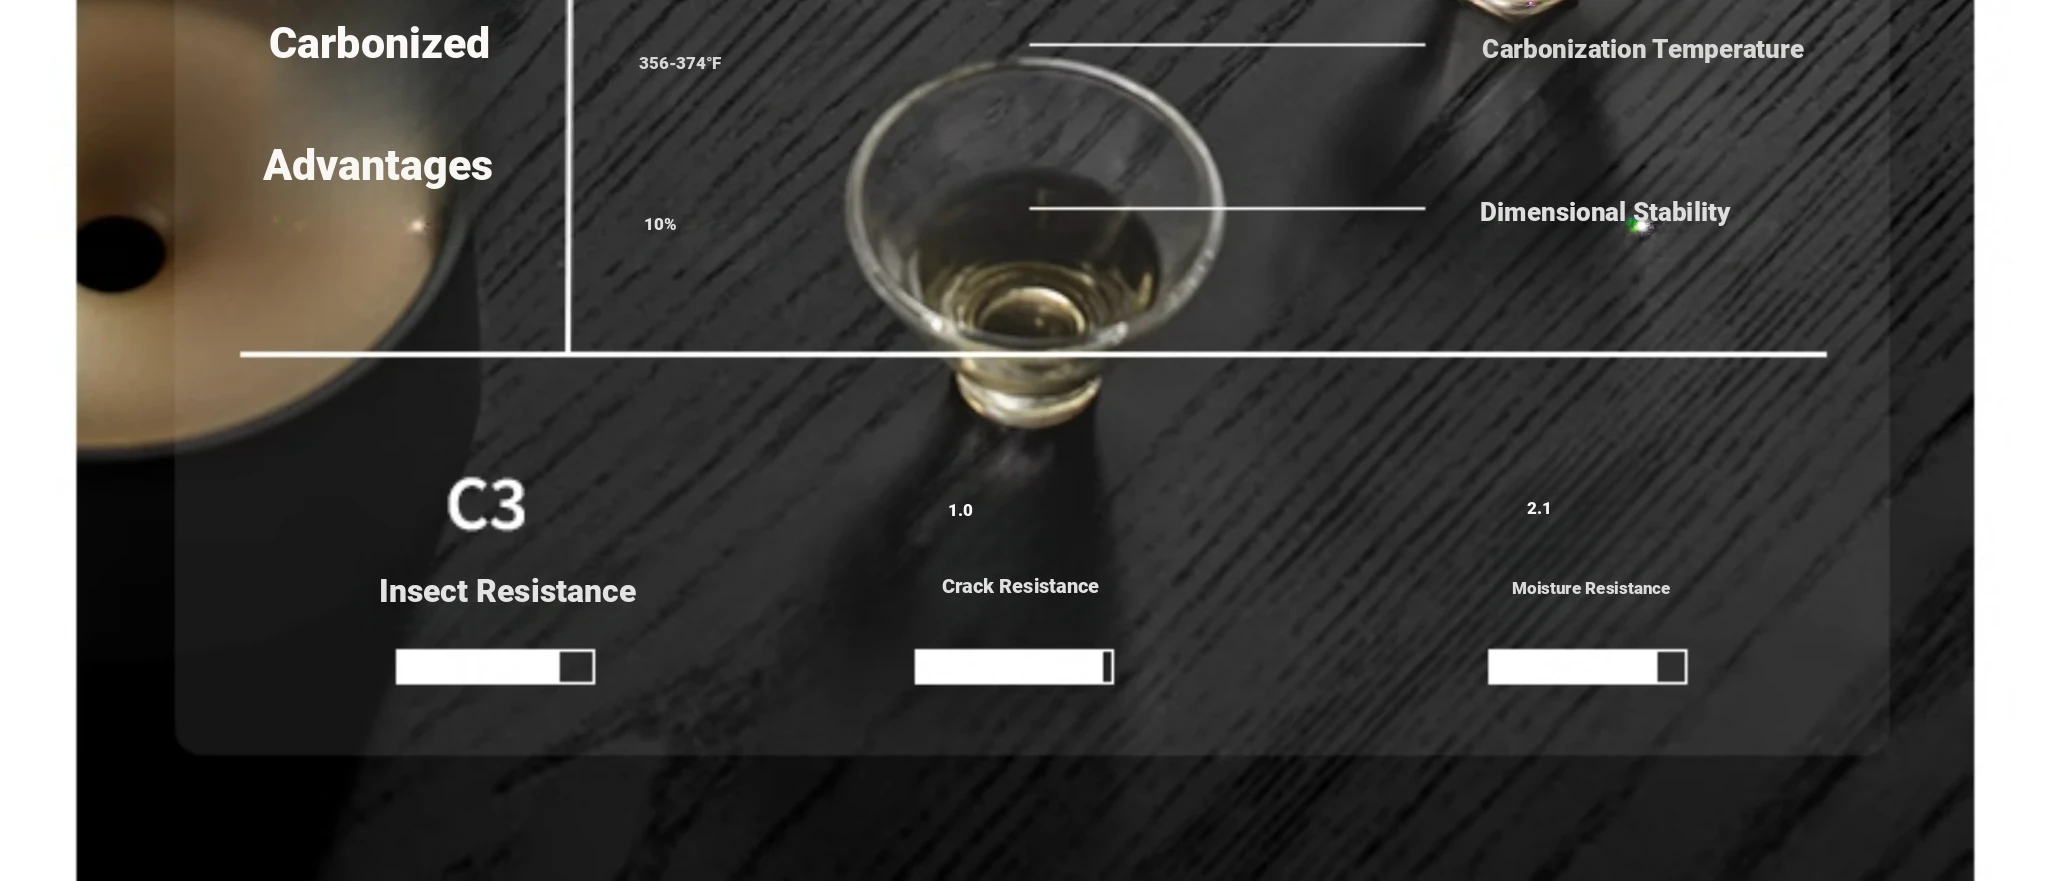This screenshot has width=2048, height=881.
Task: Click the Moisture Resistance progress bar
Action: click(1587, 667)
